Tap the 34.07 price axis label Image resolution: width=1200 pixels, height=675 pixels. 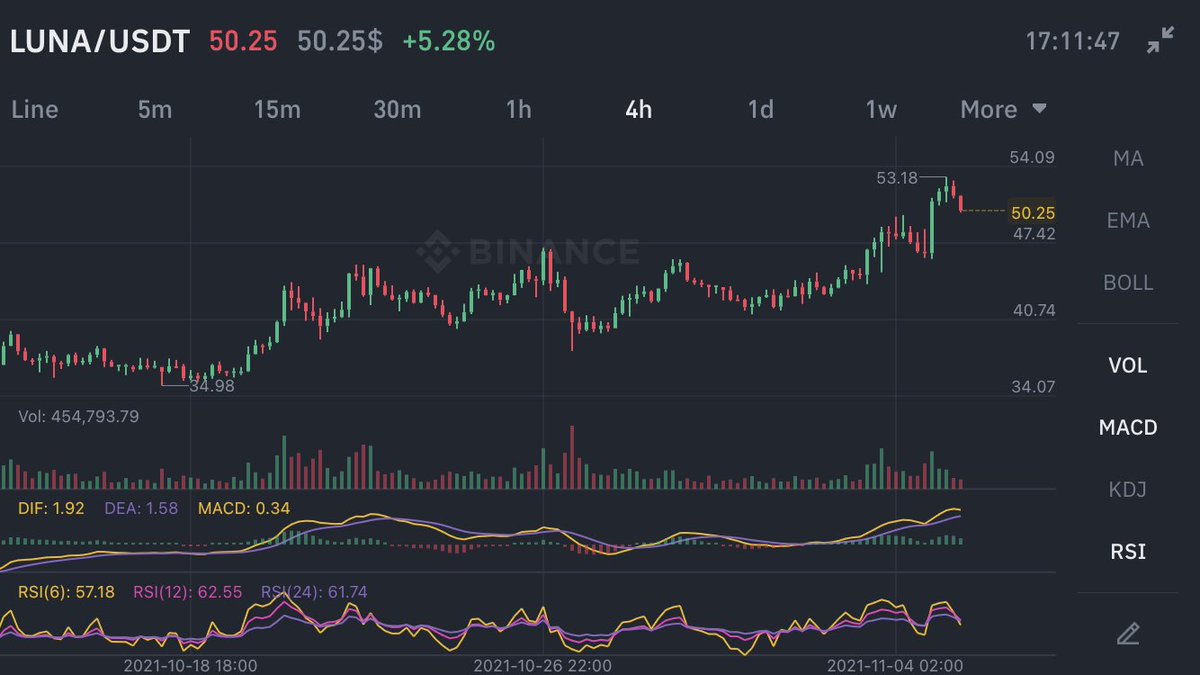click(1033, 386)
